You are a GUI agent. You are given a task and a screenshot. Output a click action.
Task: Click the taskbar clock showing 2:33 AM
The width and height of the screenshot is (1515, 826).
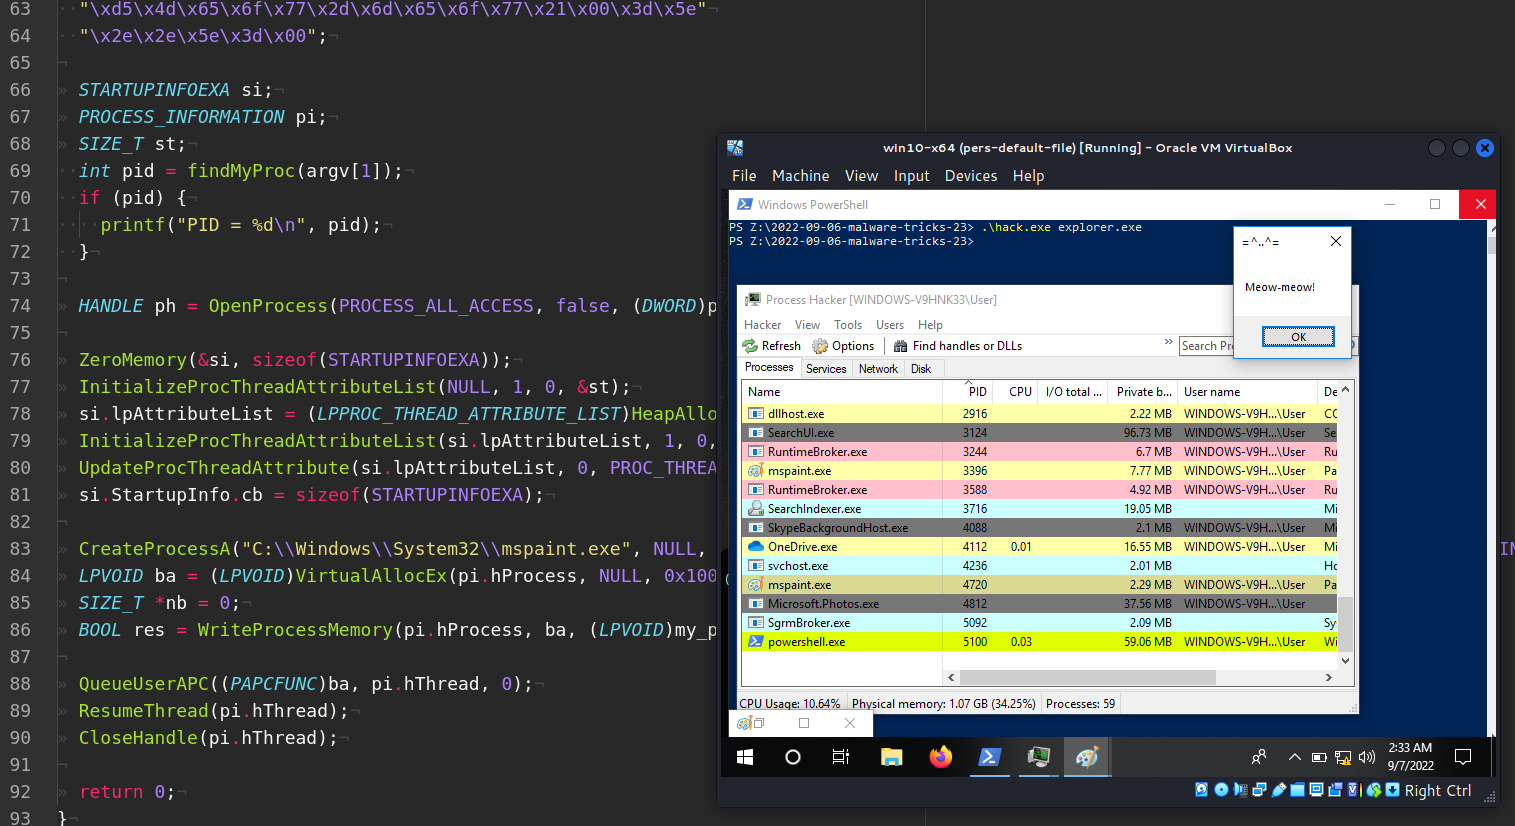point(1410,757)
